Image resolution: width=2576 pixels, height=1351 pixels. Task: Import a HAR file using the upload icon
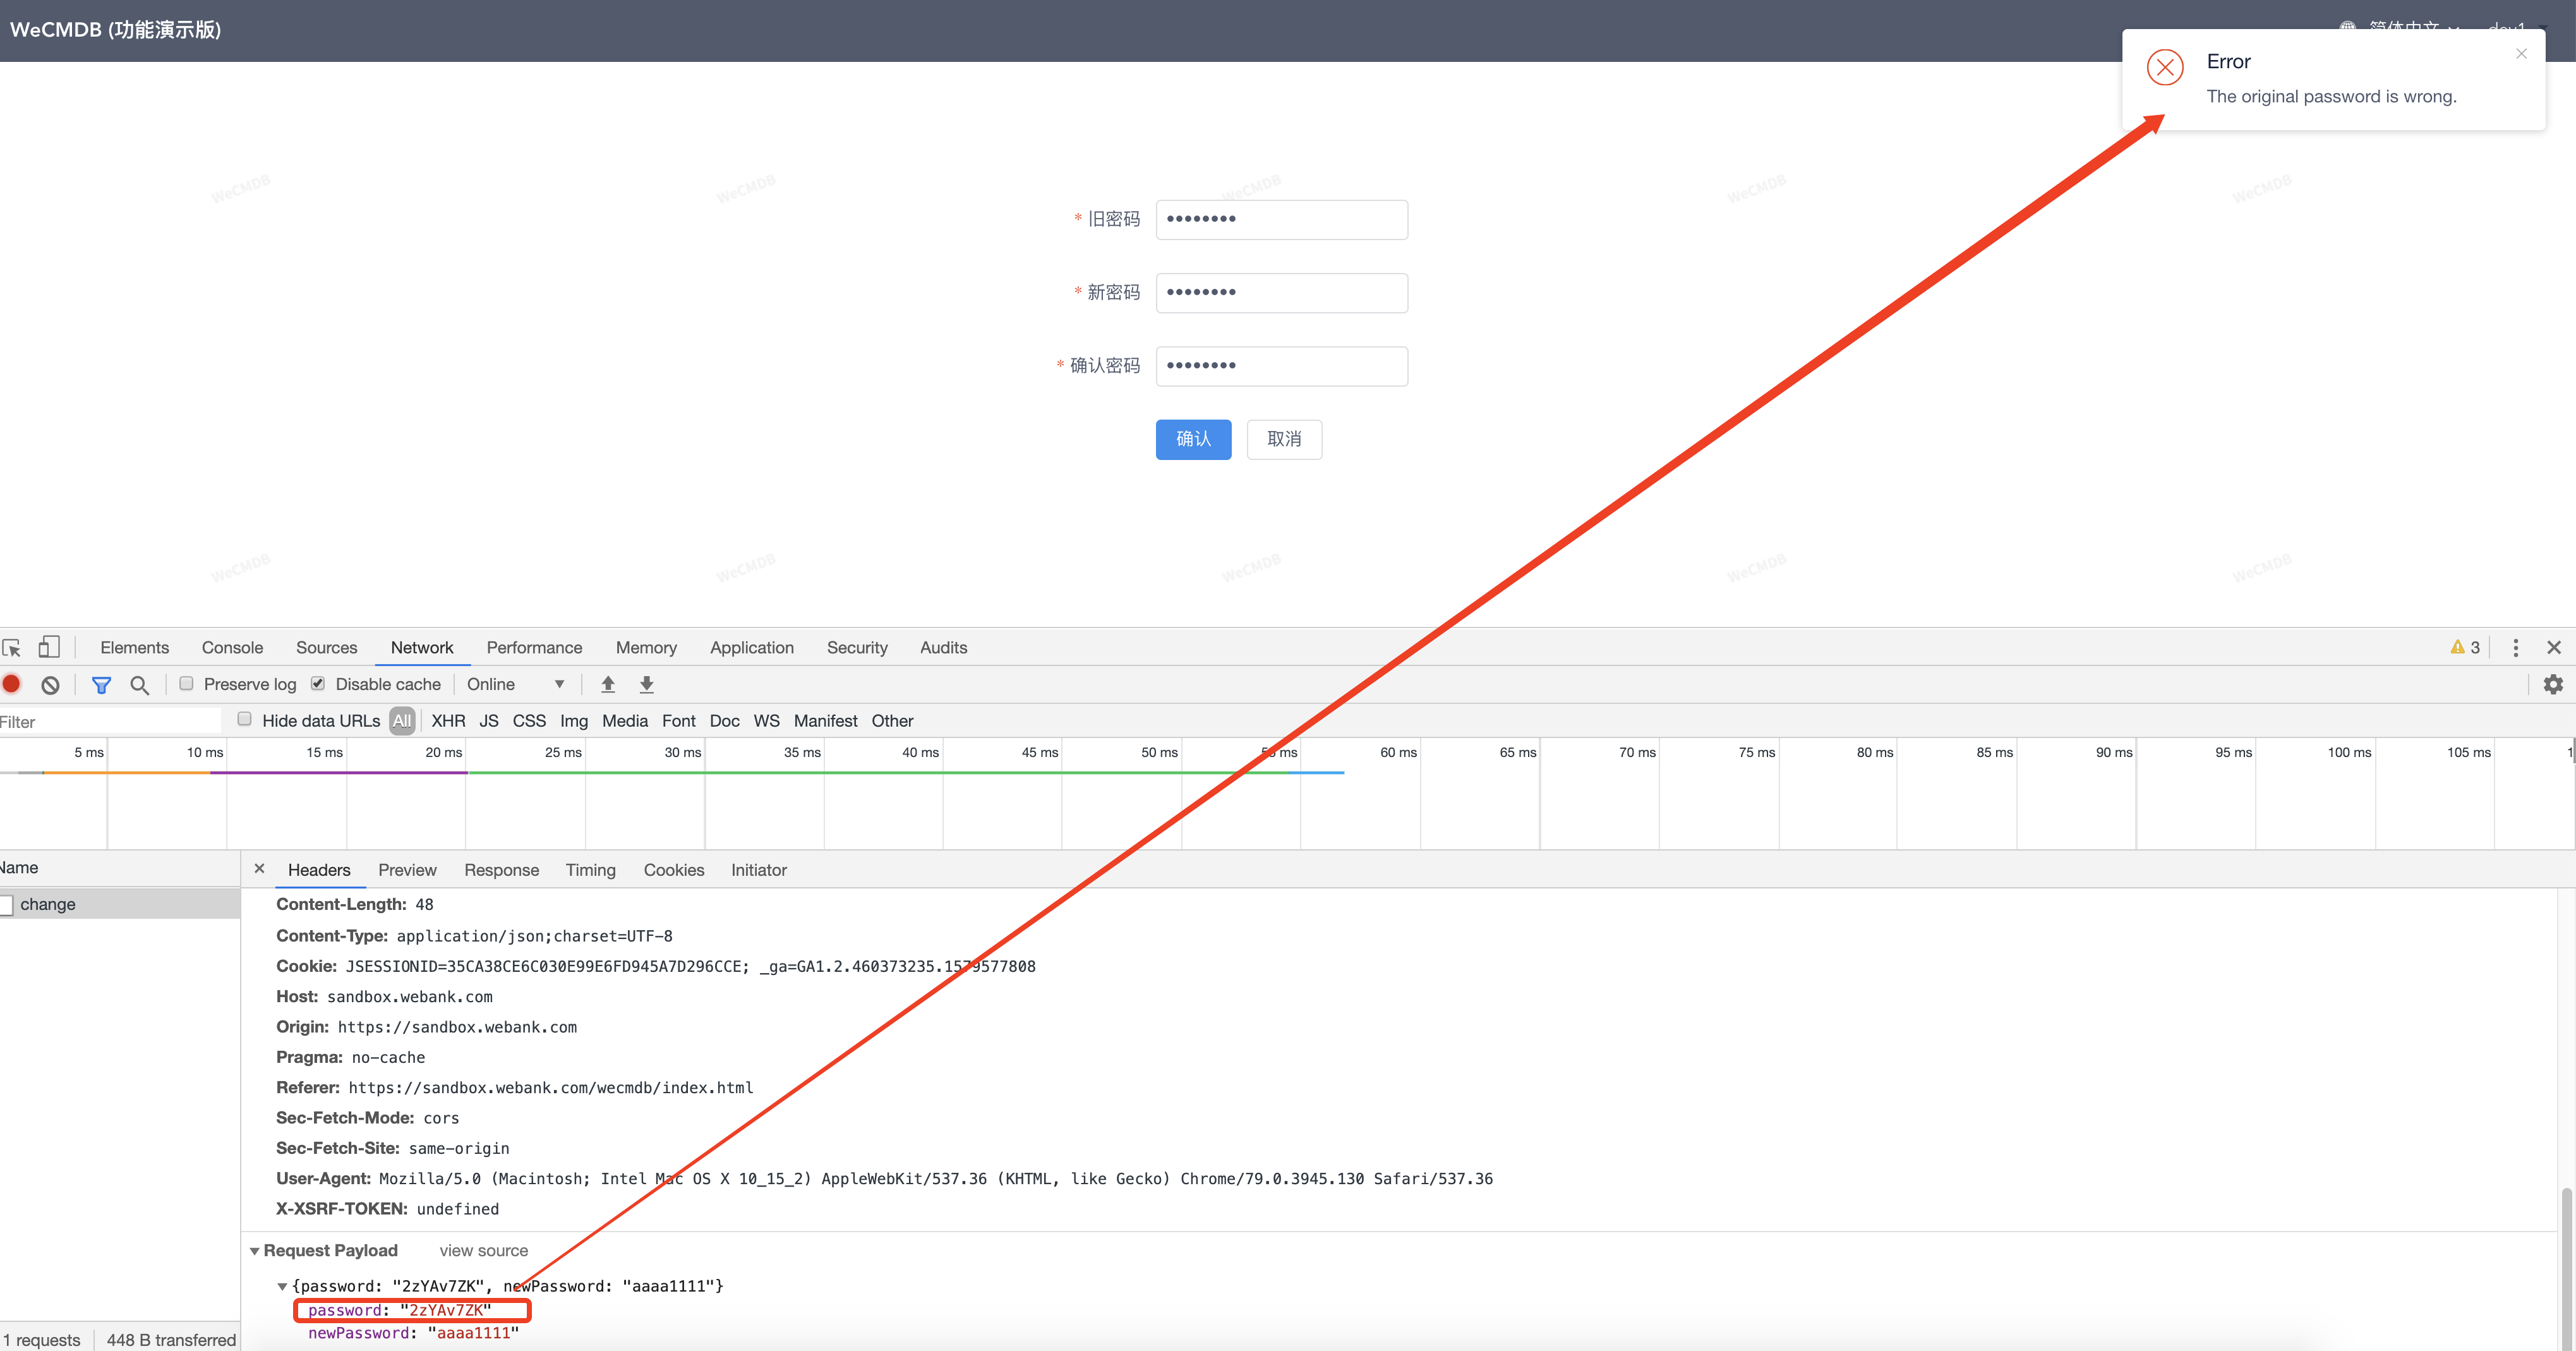click(x=607, y=684)
